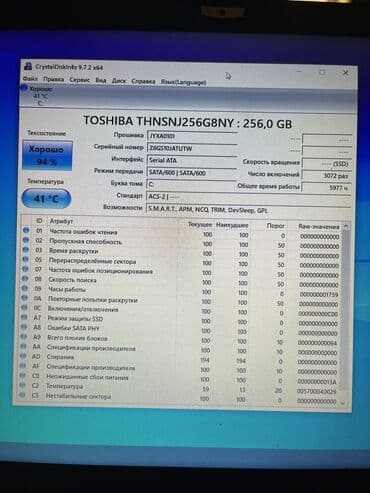
Task: Click status icon of row C5 Нестабильные сектора
Action: click(x=22, y=395)
